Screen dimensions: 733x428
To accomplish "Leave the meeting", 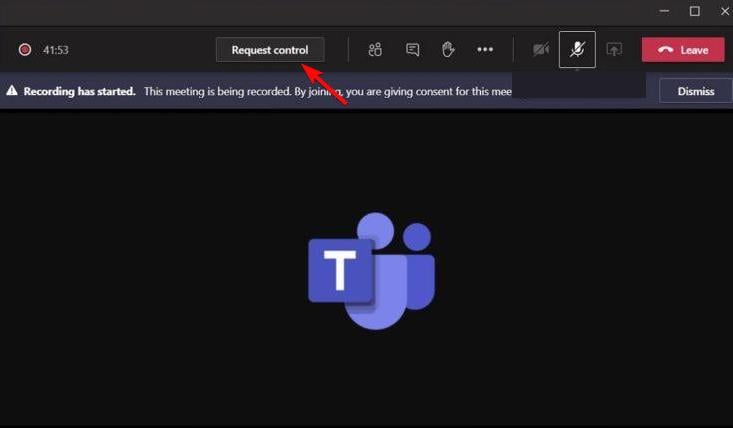I will tap(683, 50).
